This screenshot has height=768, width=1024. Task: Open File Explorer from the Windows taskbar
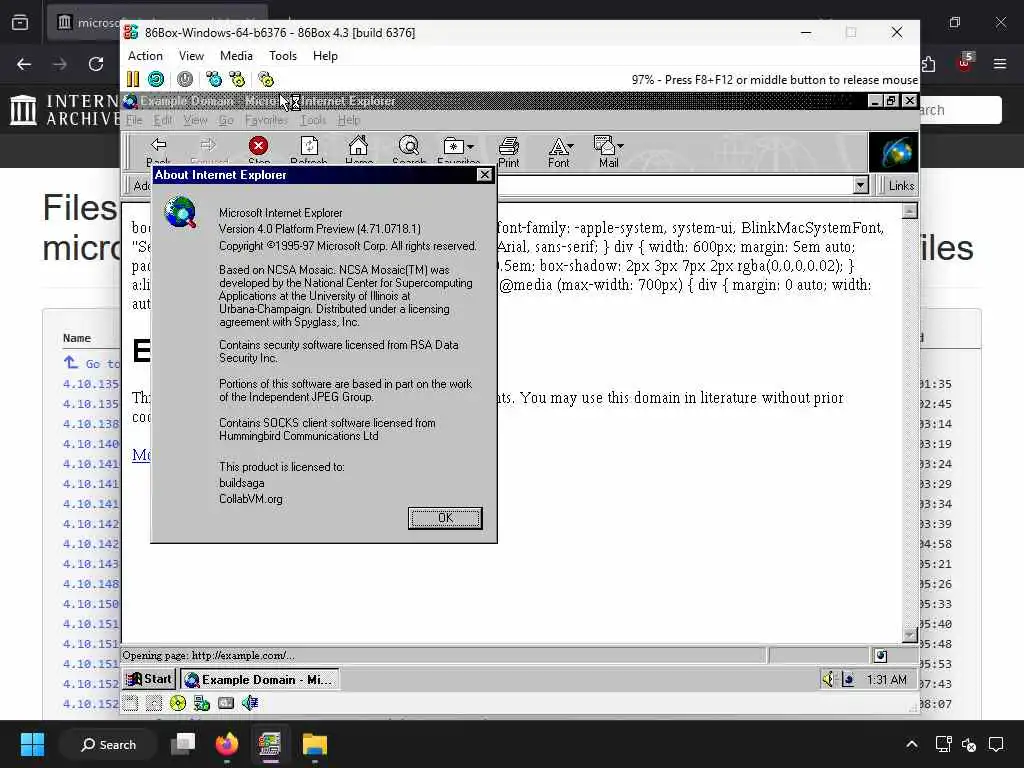[x=315, y=744]
